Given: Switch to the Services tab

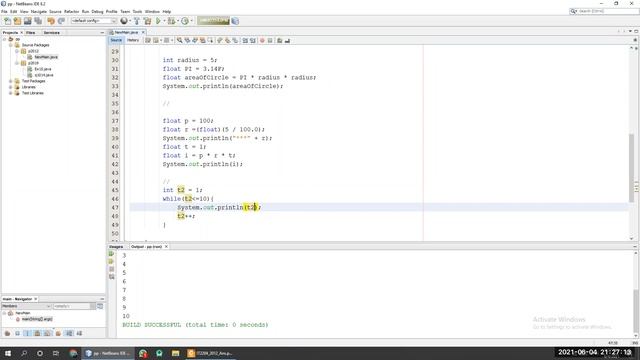Looking at the screenshot, I should pos(52,32).
